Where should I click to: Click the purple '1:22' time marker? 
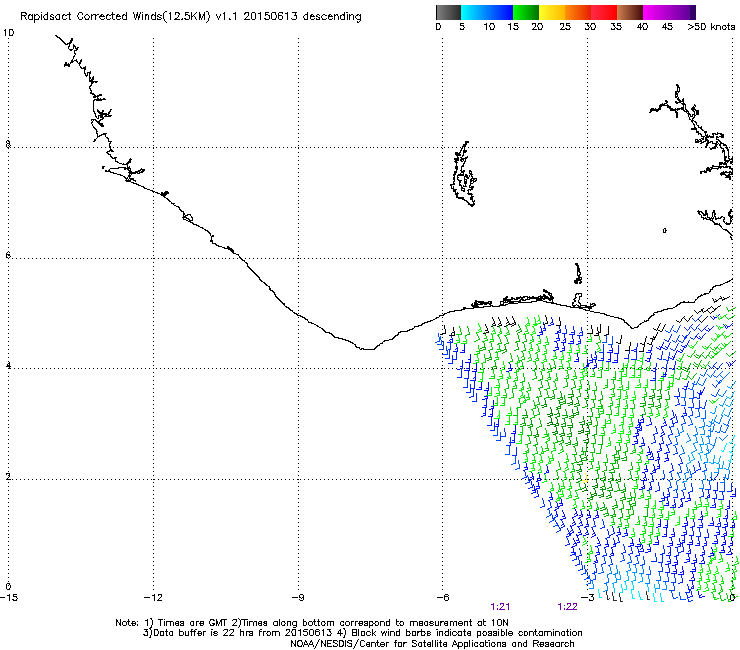coord(567,607)
